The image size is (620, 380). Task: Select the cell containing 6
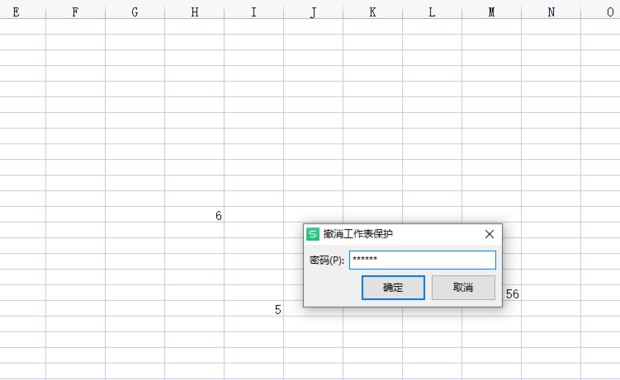[195, 215]
